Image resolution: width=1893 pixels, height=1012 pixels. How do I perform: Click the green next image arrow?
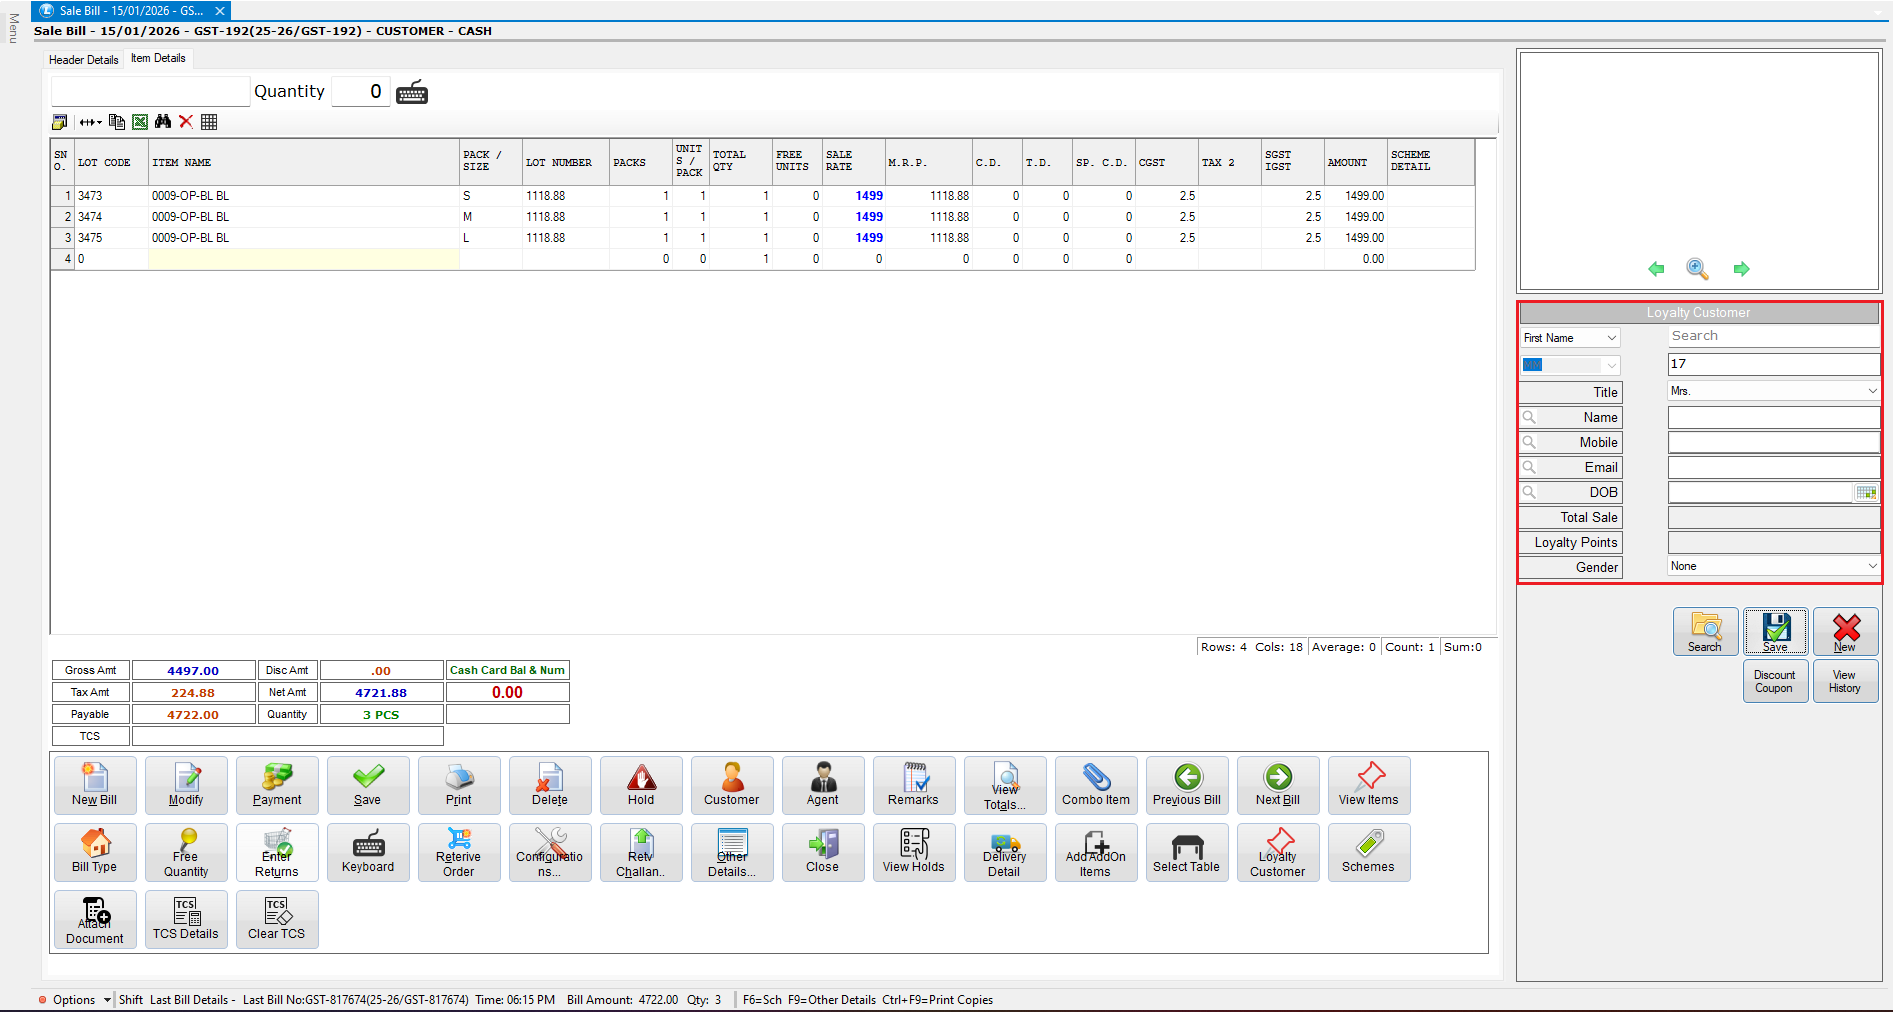point(1741,269)
